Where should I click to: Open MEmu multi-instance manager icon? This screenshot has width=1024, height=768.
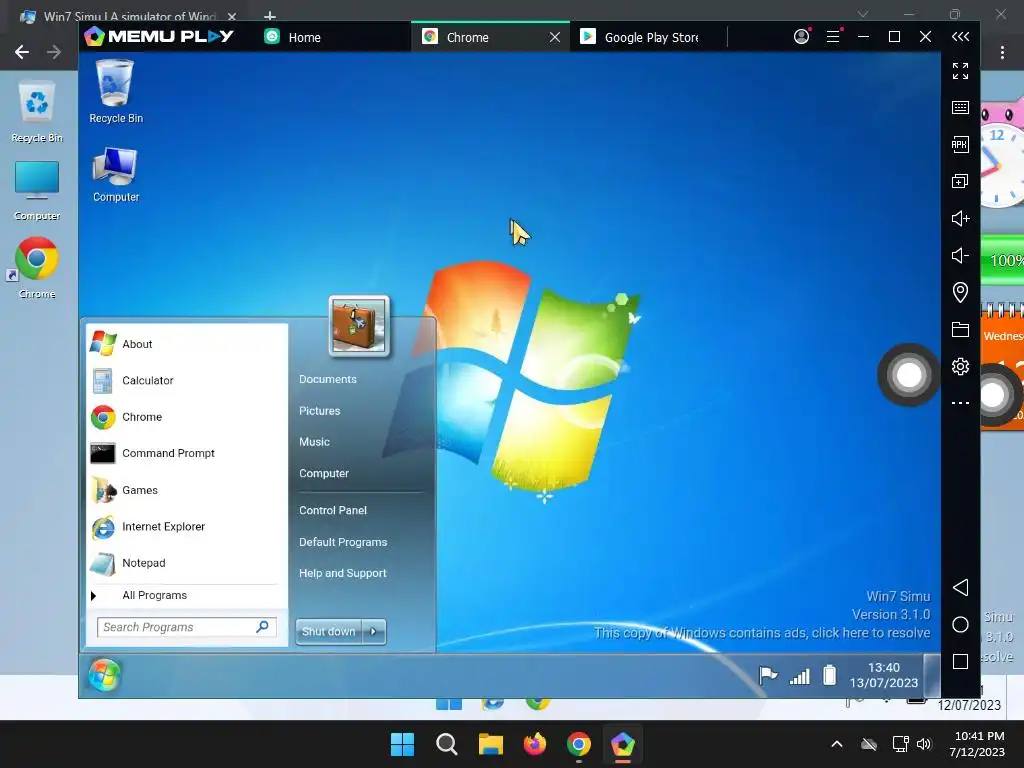[960, 181]
